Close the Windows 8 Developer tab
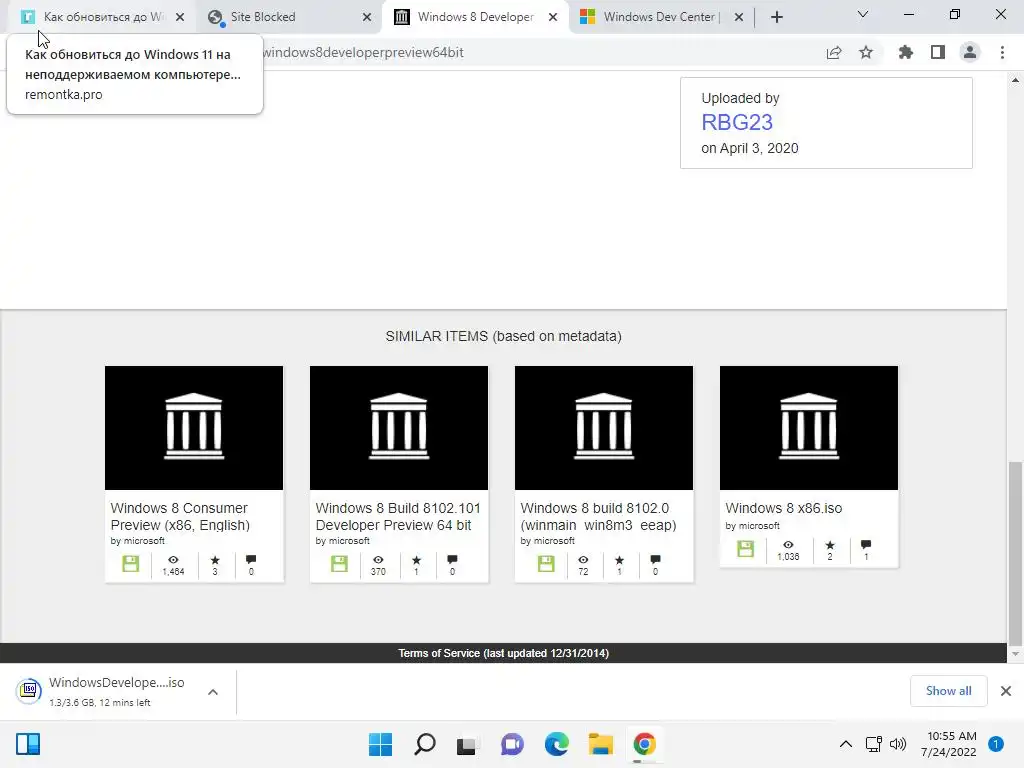 click(x=553, y=17)
